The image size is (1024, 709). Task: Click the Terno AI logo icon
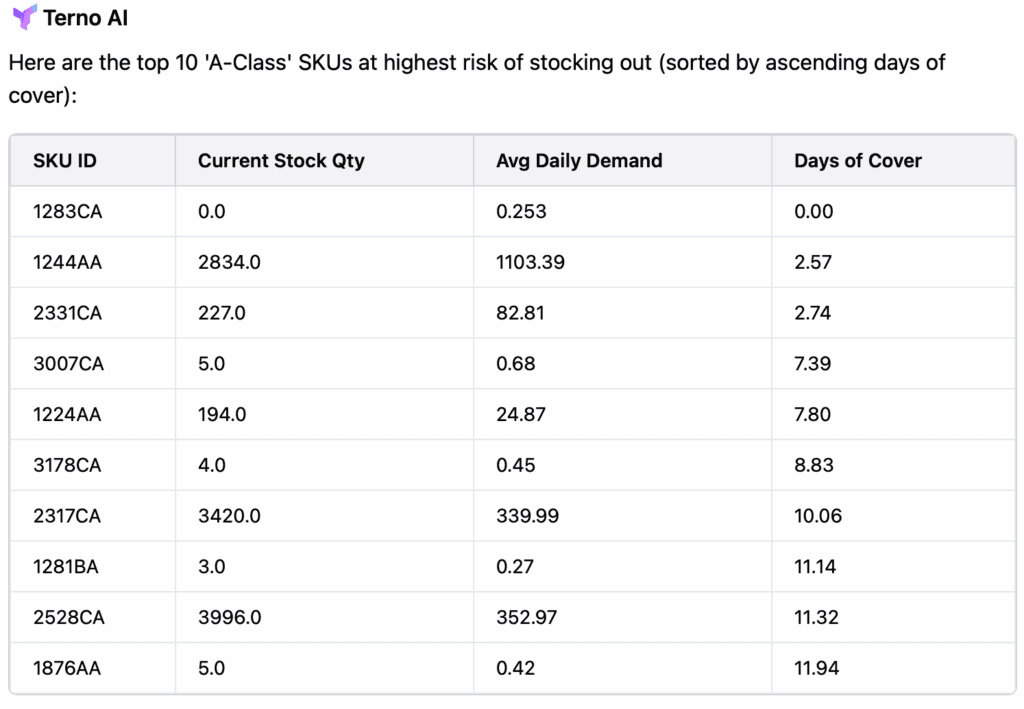24,18
